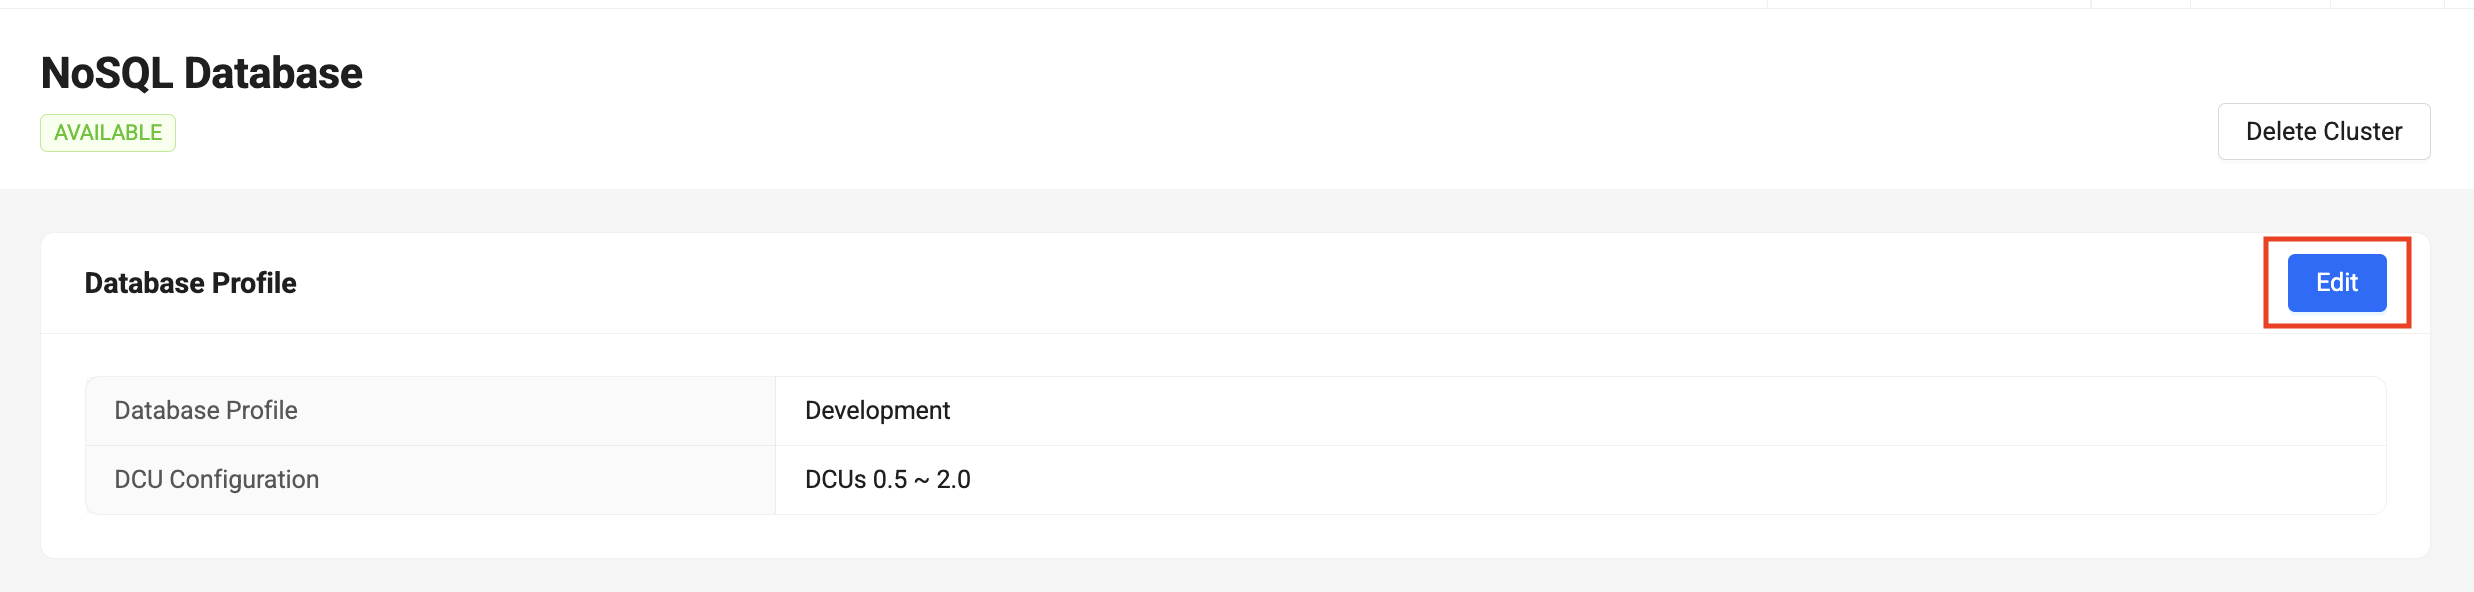Click the page header area above the badge

[200, 71]
